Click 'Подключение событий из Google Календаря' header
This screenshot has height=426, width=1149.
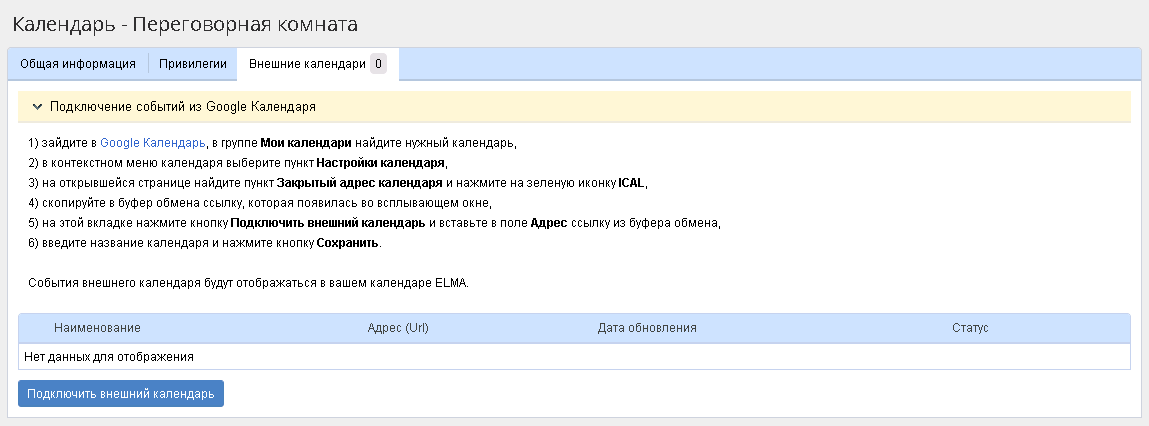pyautogui.click(x=183, y=106)
